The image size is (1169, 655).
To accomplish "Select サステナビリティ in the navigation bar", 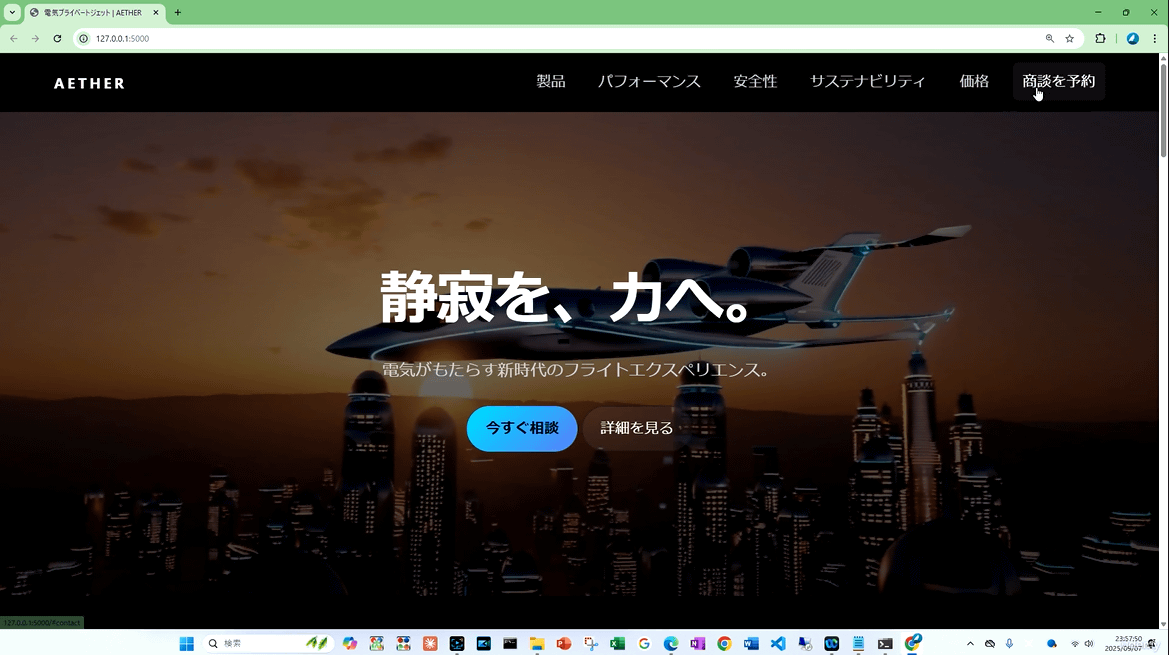I will (867, 82).
